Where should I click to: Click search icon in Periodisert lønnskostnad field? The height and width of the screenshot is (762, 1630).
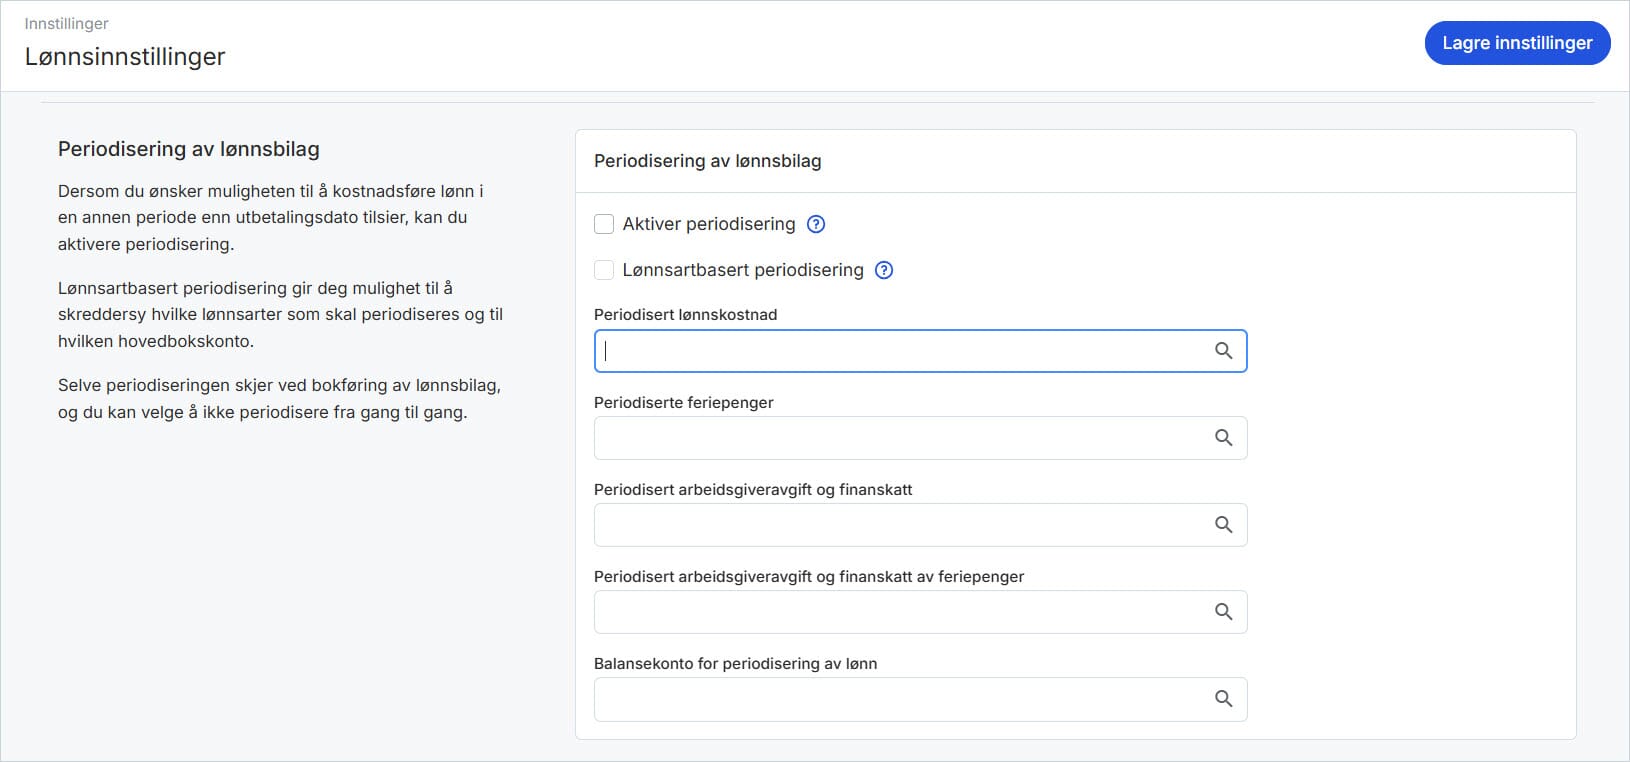[1223, 351]
